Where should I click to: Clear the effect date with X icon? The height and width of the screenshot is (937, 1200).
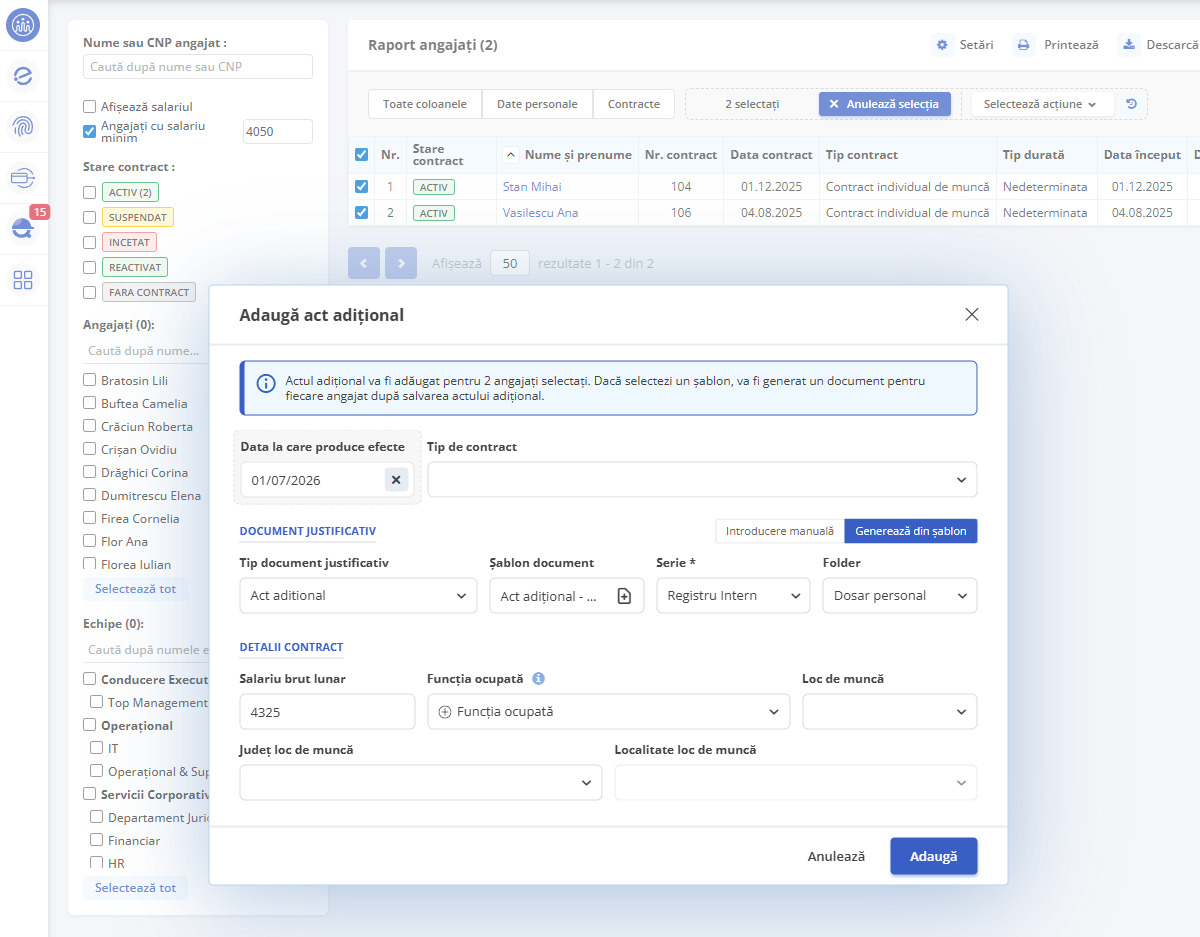[x=396, y=480]
